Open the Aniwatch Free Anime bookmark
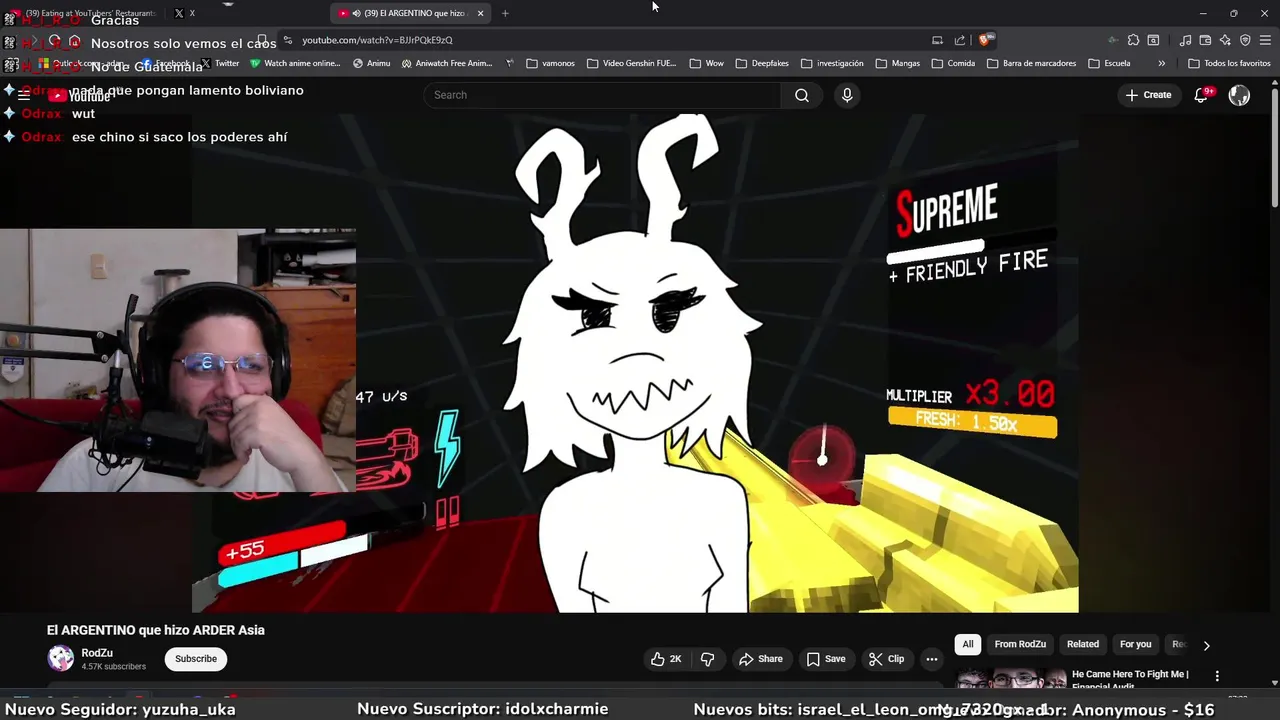The width and height of the screenshot is (1280, 720). tap(446, 63)
